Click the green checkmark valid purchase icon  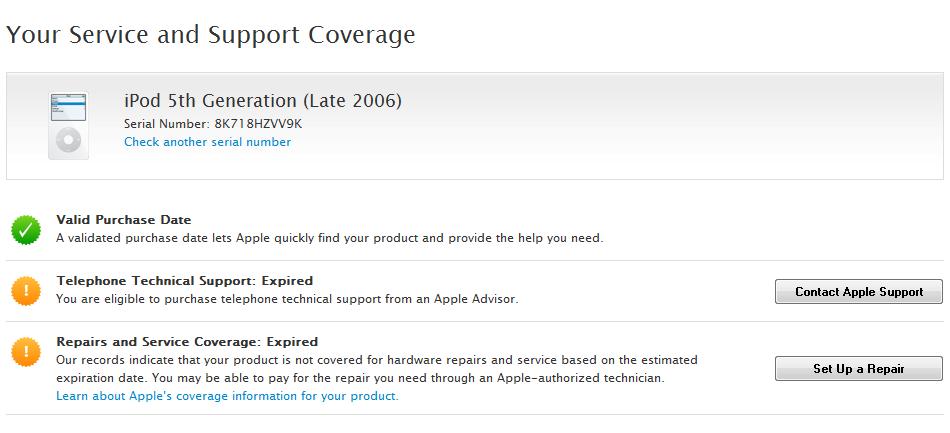(25, 231)
